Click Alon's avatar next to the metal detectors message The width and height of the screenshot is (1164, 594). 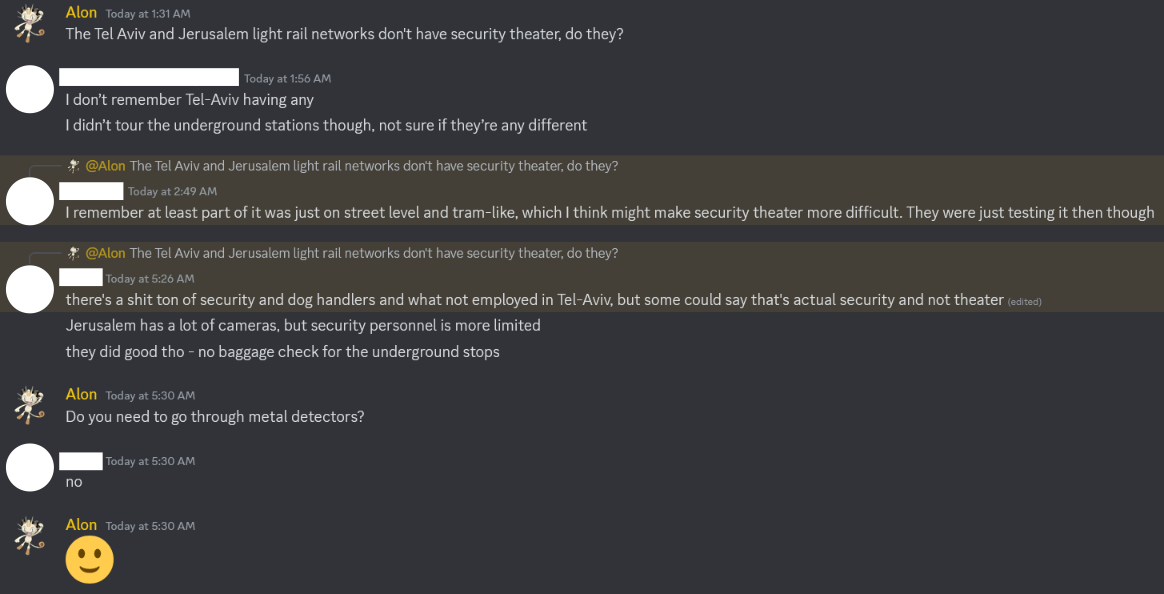29,406
